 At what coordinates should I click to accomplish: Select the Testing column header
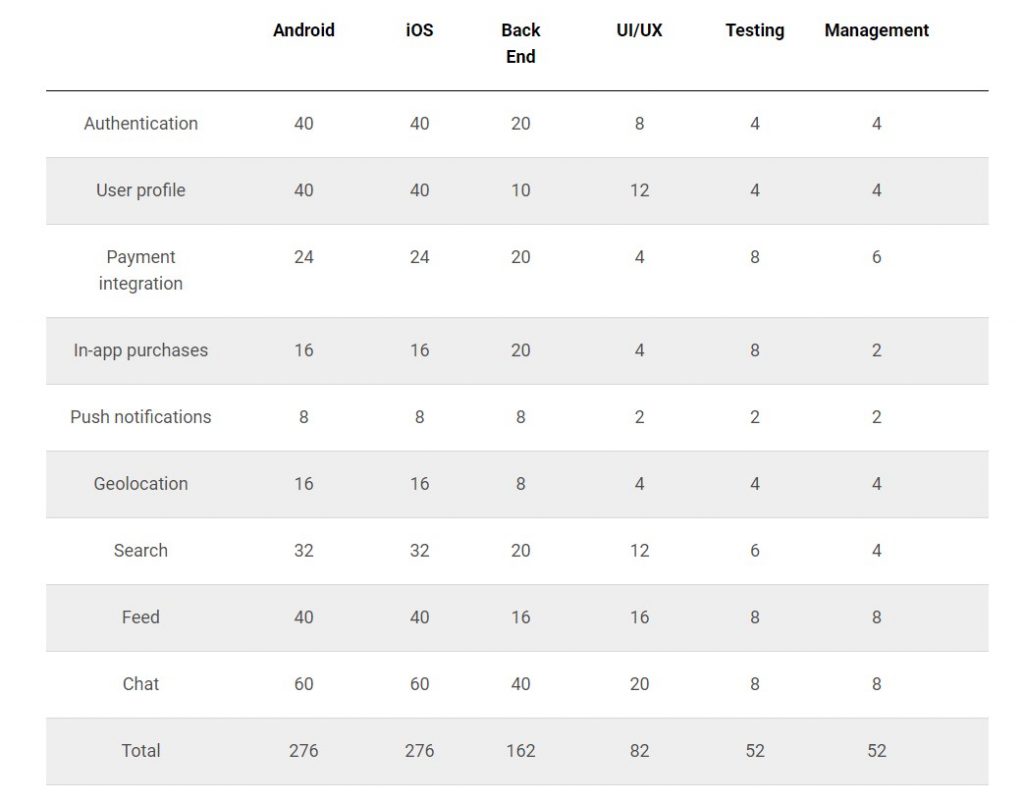tap(755, 31)
